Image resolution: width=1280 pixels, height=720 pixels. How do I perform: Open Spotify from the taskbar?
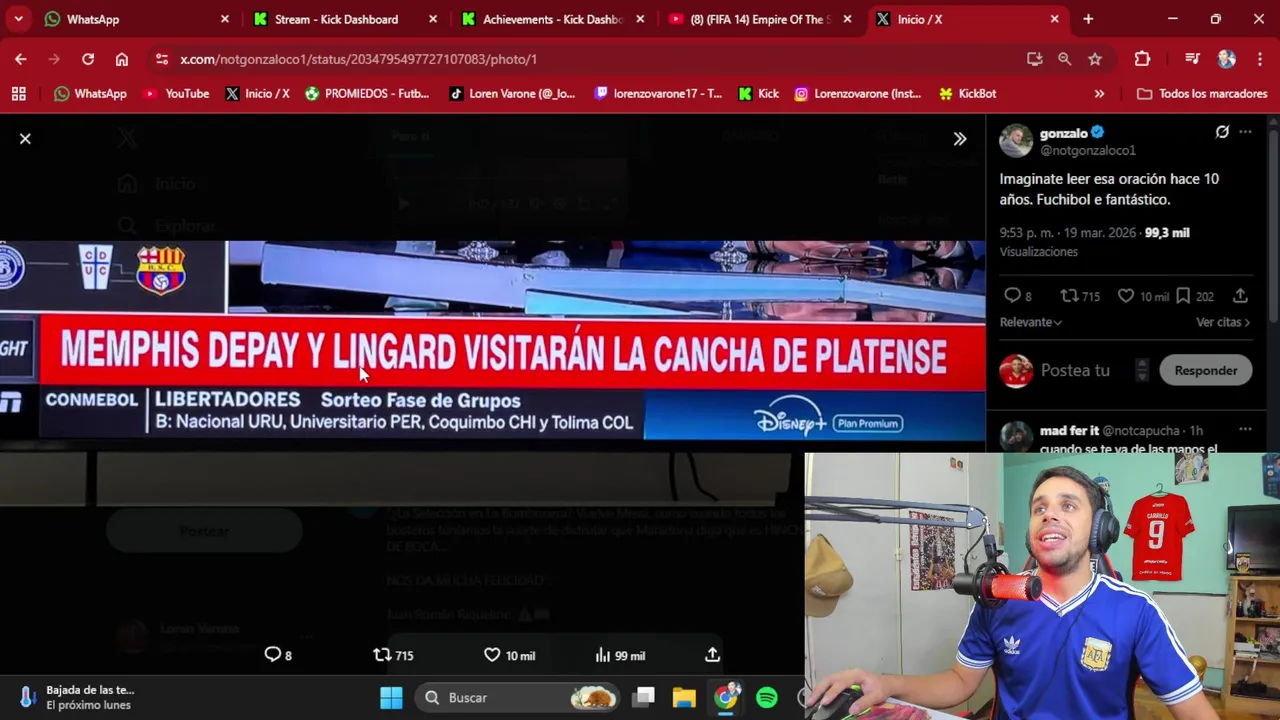[767, 697]
